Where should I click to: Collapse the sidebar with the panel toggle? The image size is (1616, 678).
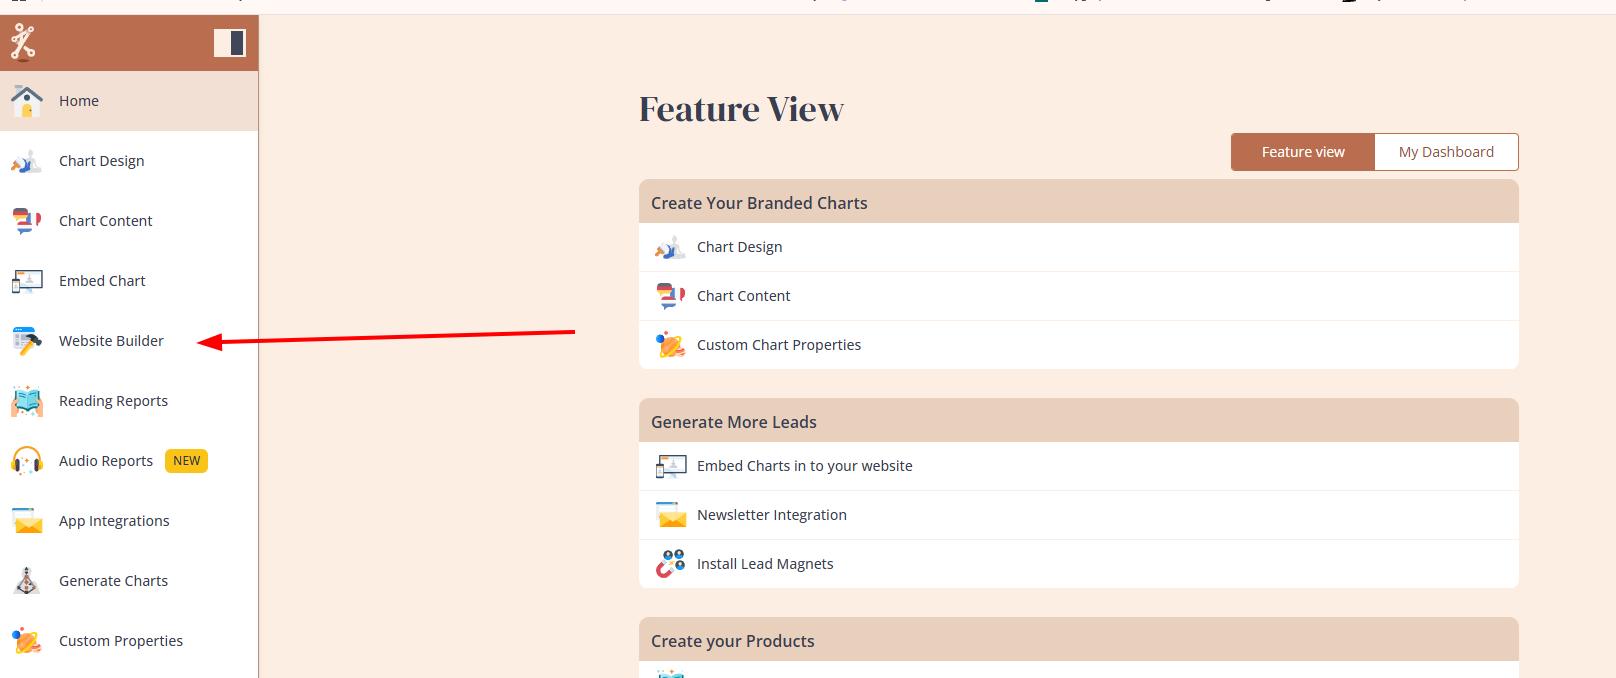tap(229, 43)
